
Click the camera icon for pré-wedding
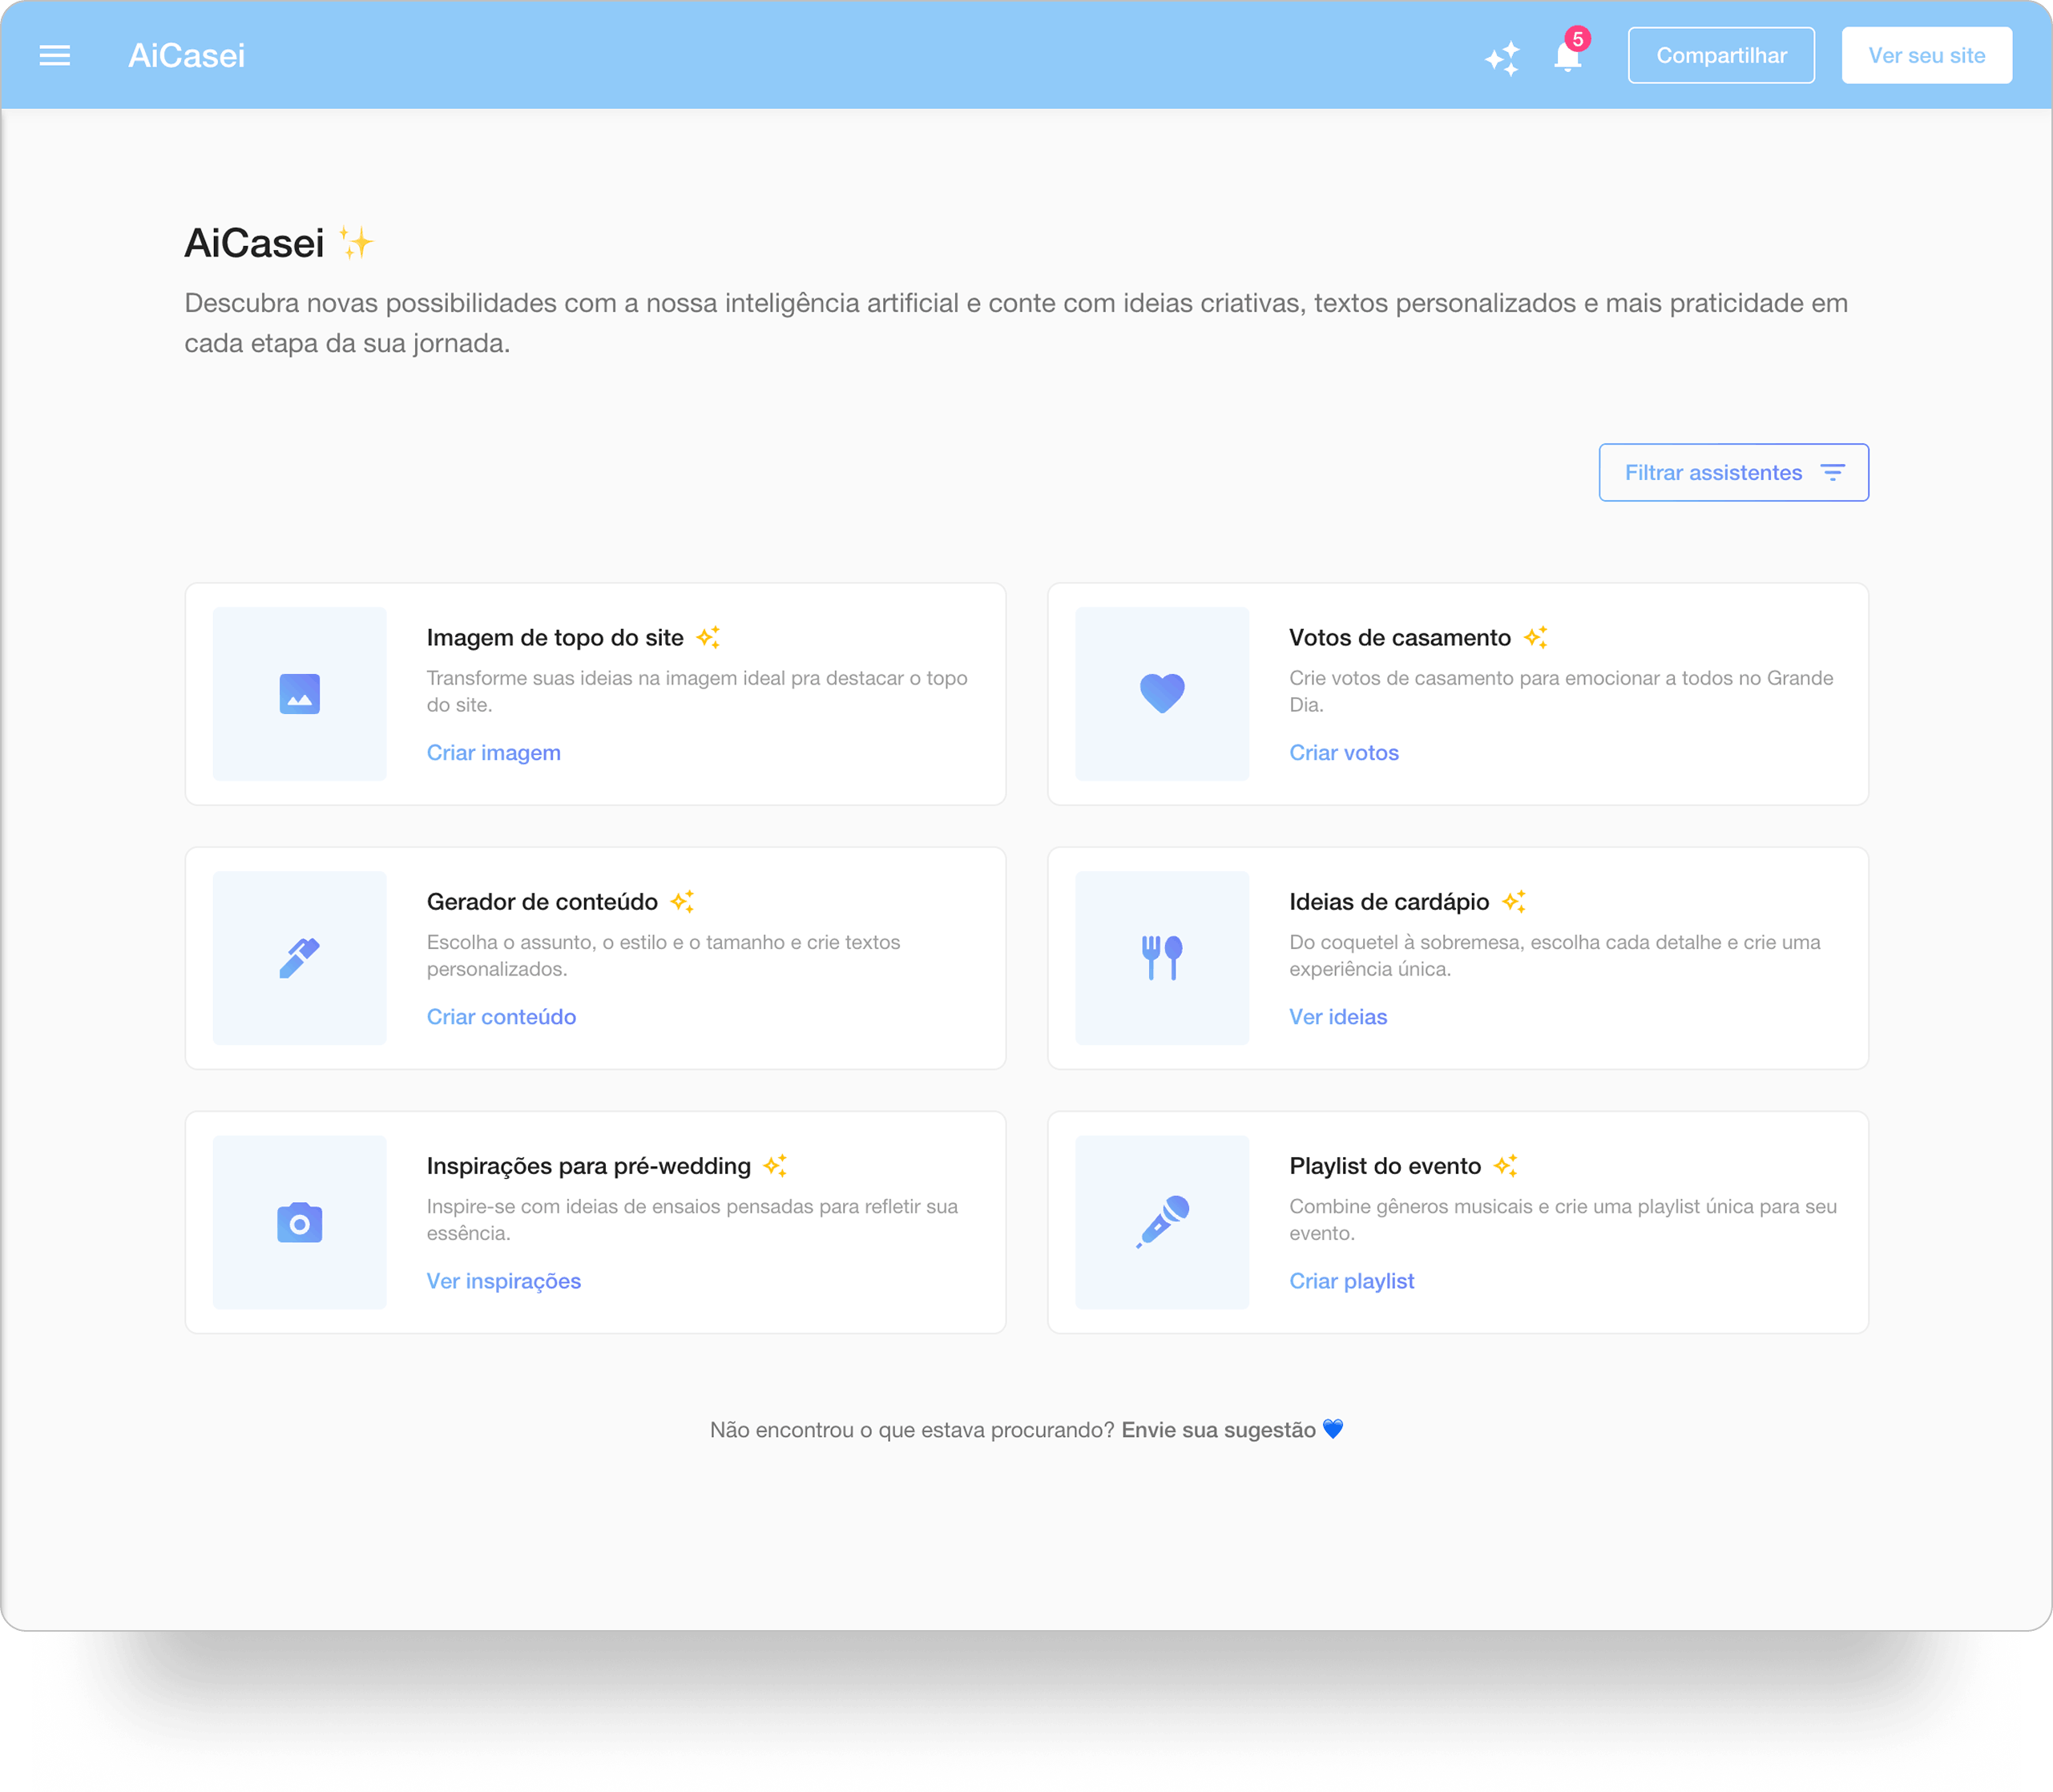coord(300,1222)
